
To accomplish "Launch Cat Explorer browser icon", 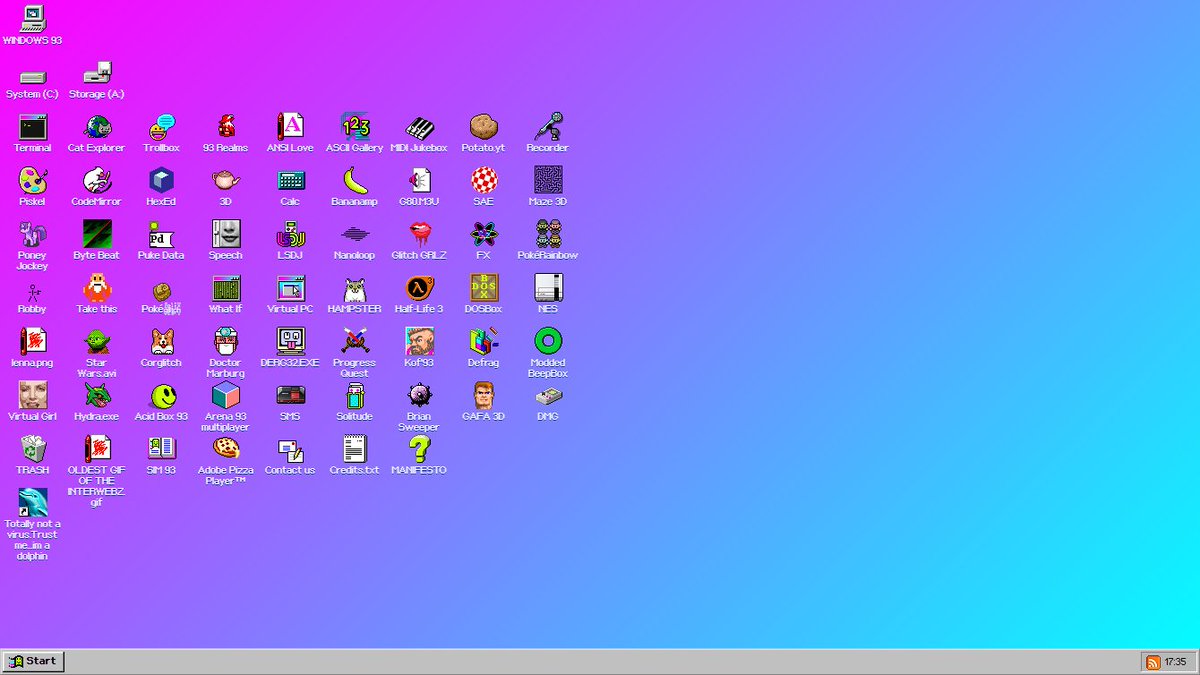I will (x=97, y=127).
